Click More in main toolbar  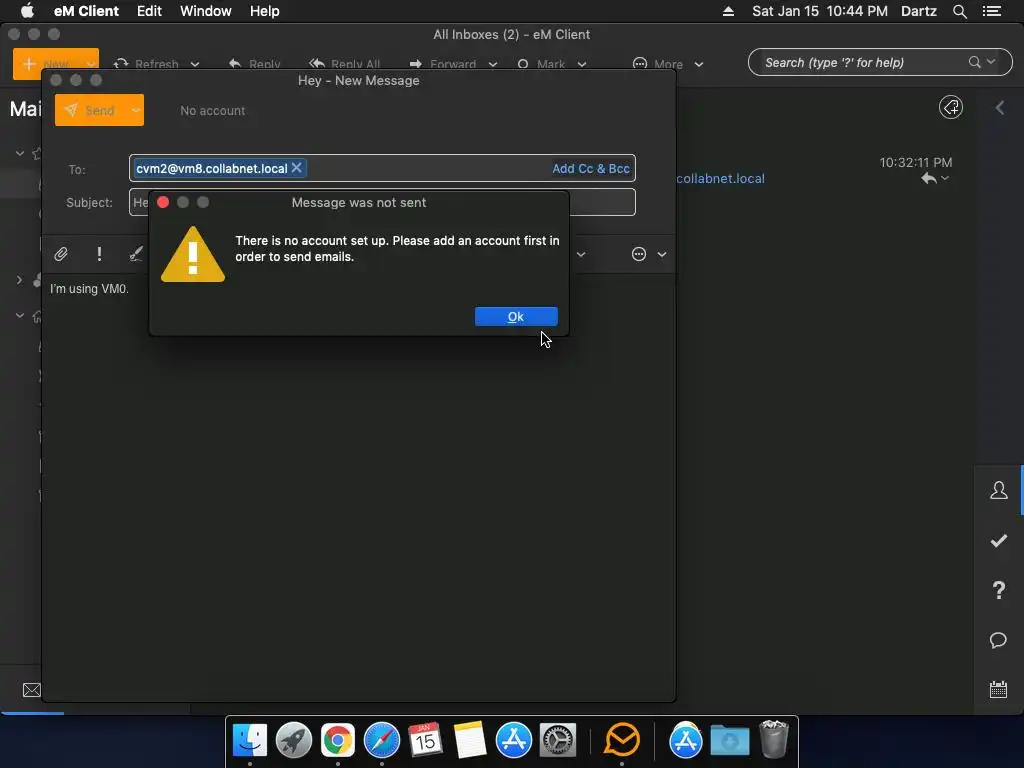point(658,64)
